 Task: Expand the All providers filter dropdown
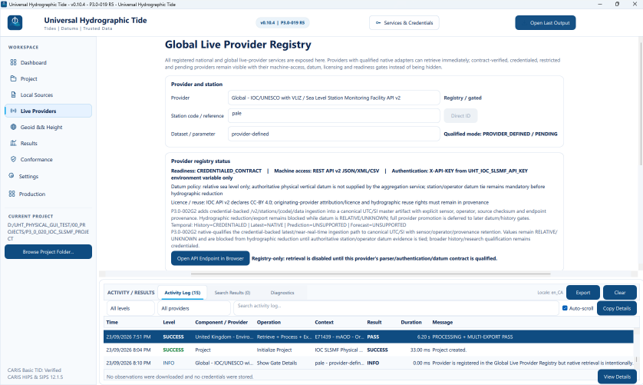pyautogui.click(x=194, y=308)
